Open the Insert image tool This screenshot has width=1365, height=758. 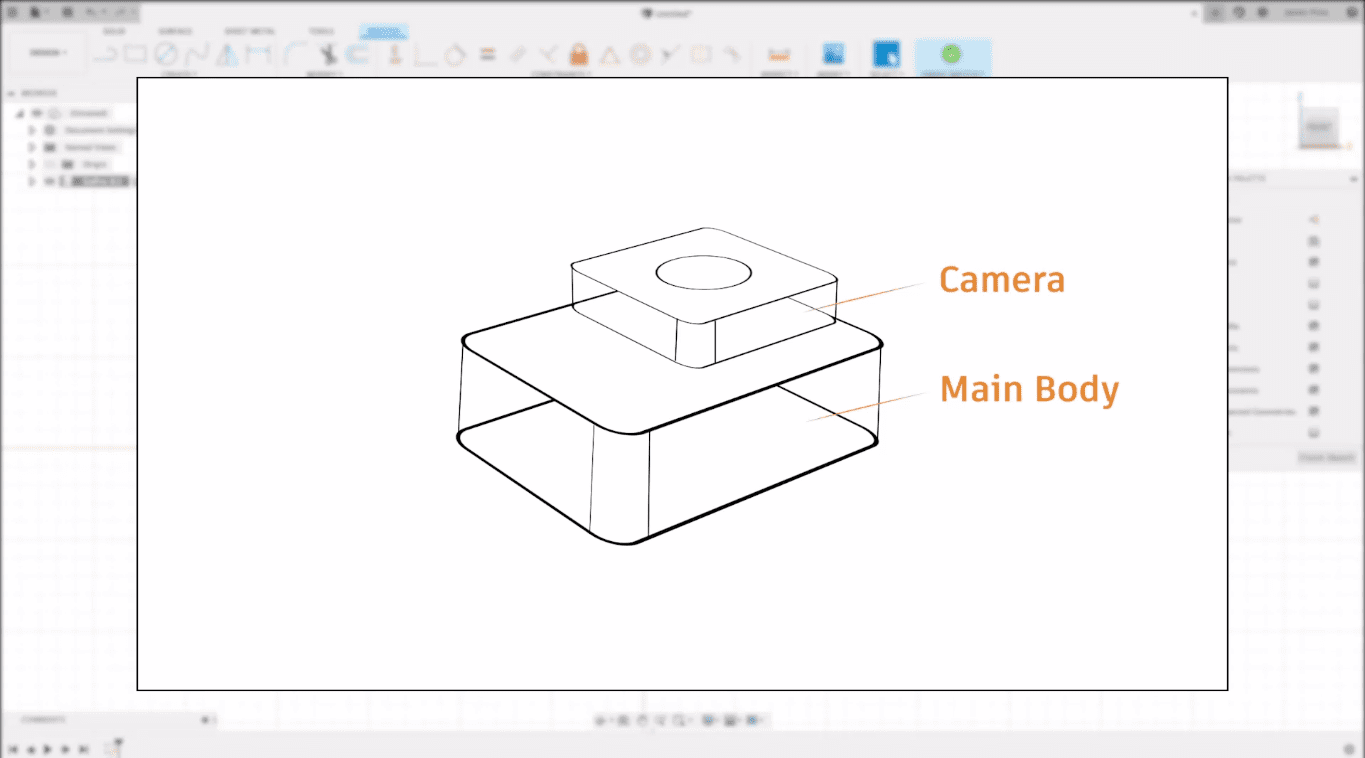tap(833, 53)
